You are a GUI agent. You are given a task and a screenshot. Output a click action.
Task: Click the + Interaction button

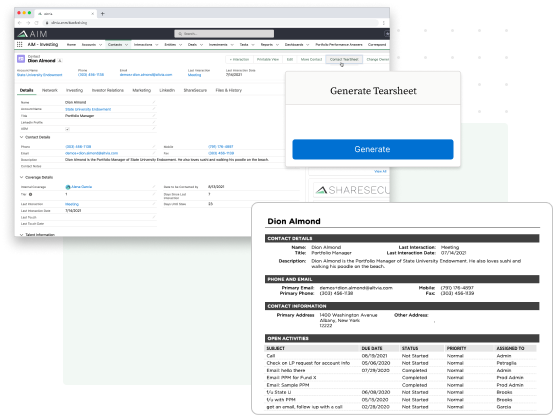pyautogui.click(x=239, y=59)
